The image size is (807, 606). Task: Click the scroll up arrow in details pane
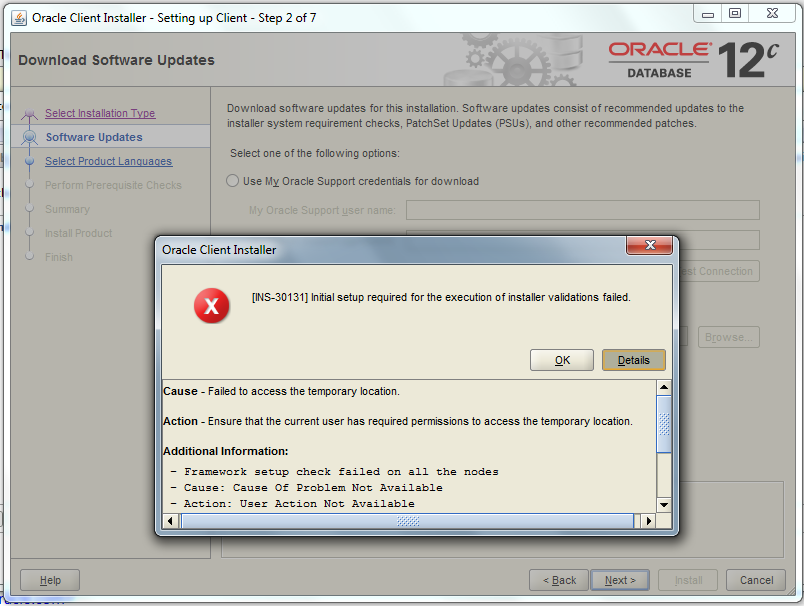(x=664, y=387)
